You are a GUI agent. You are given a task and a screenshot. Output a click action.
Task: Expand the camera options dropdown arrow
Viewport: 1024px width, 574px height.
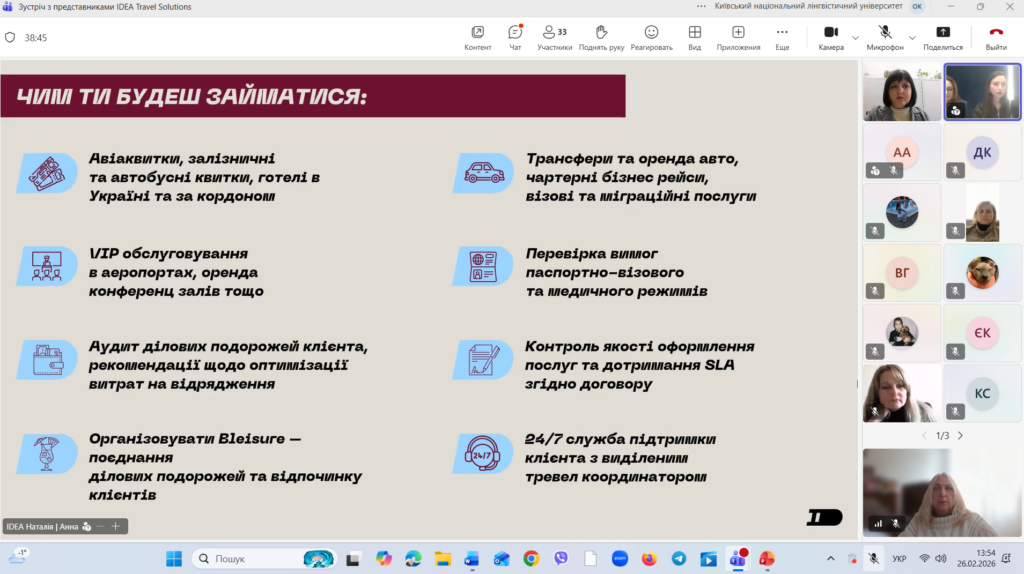[855, 38]
